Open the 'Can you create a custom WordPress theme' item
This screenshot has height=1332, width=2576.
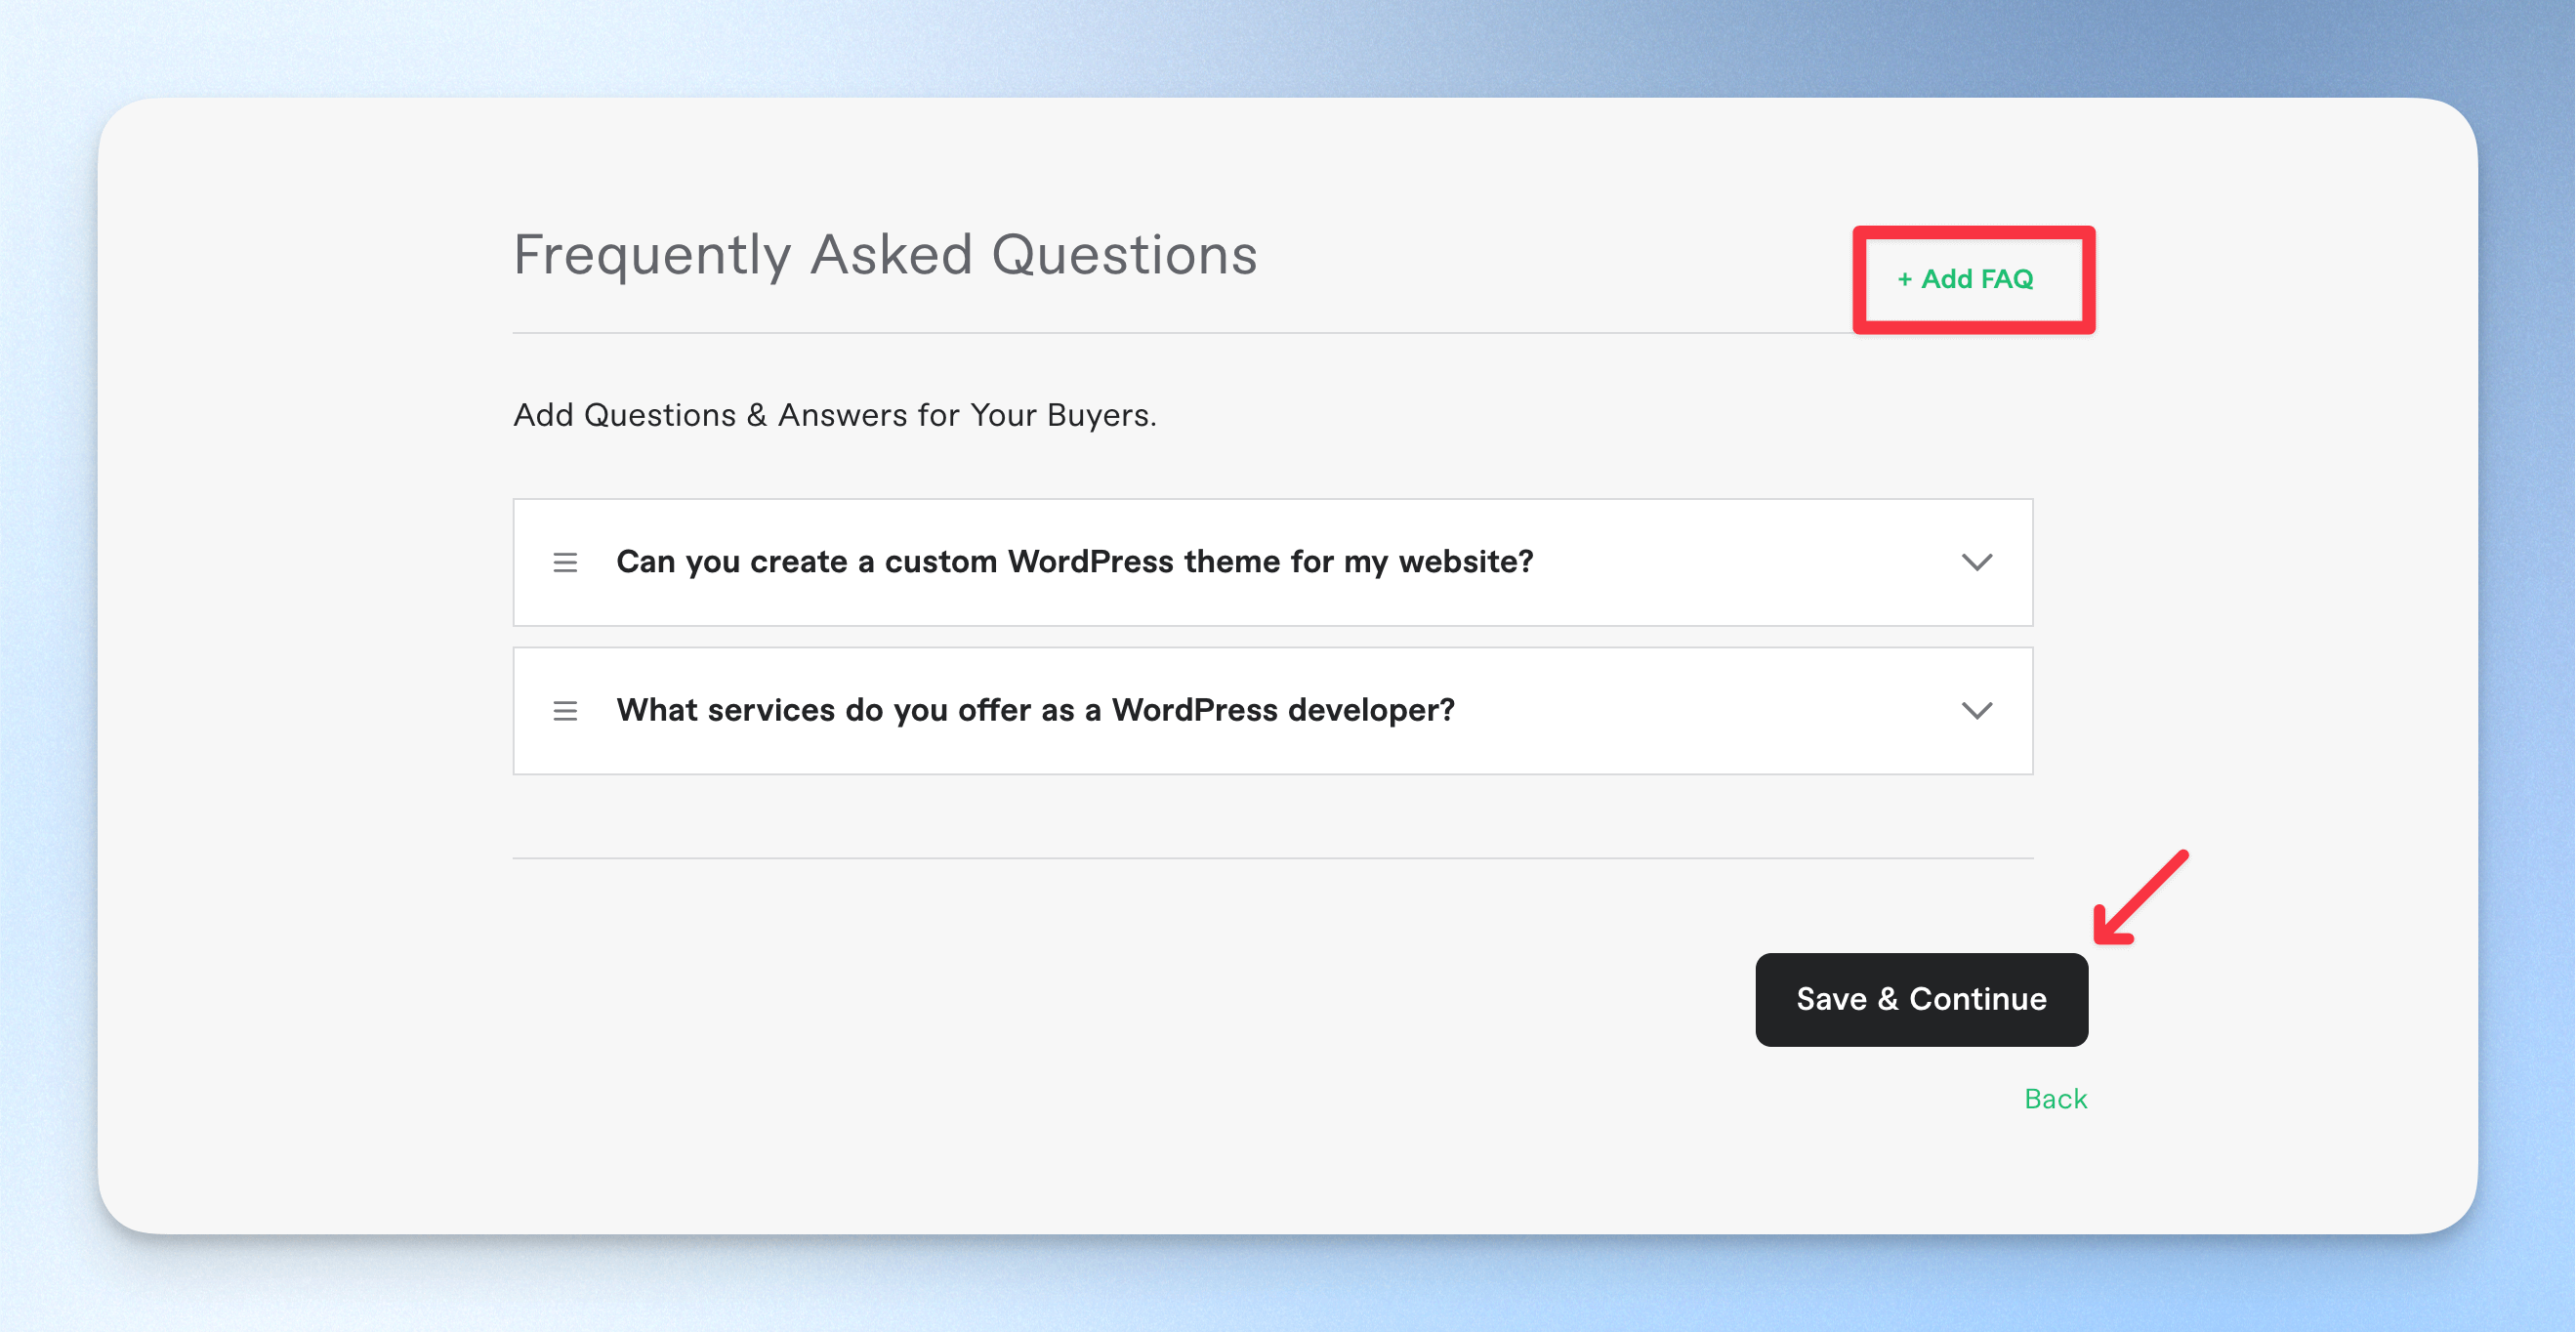pos(1272,562)
